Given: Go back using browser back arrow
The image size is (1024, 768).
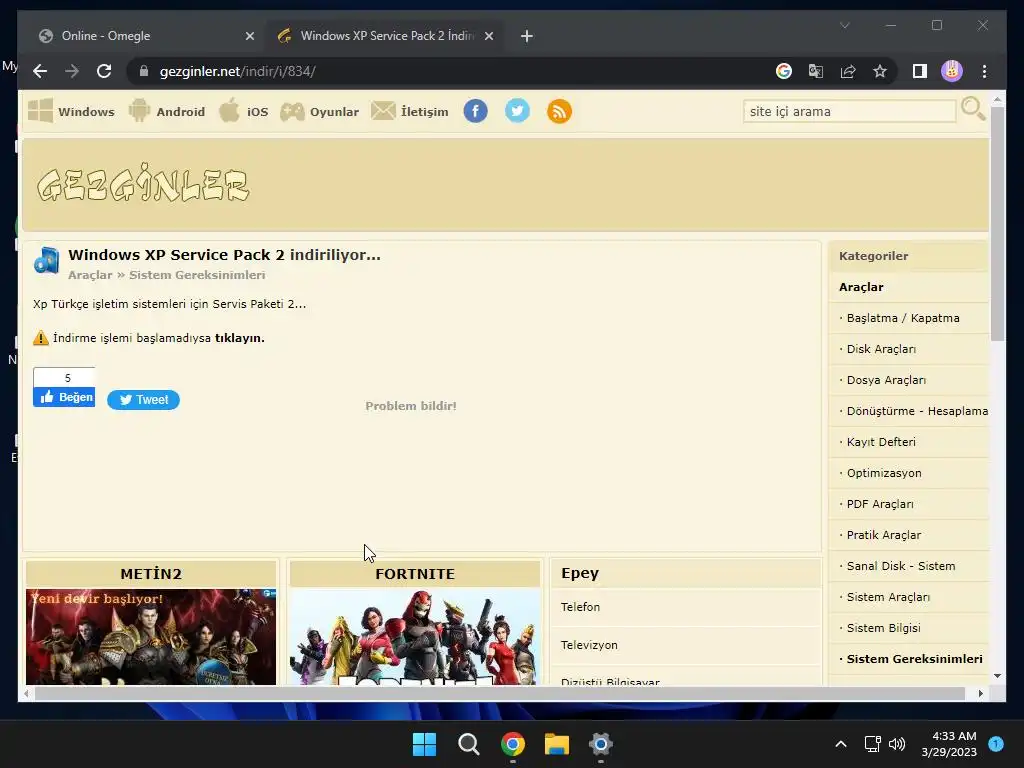Looking at the screenshot, I should coord(40,71).
